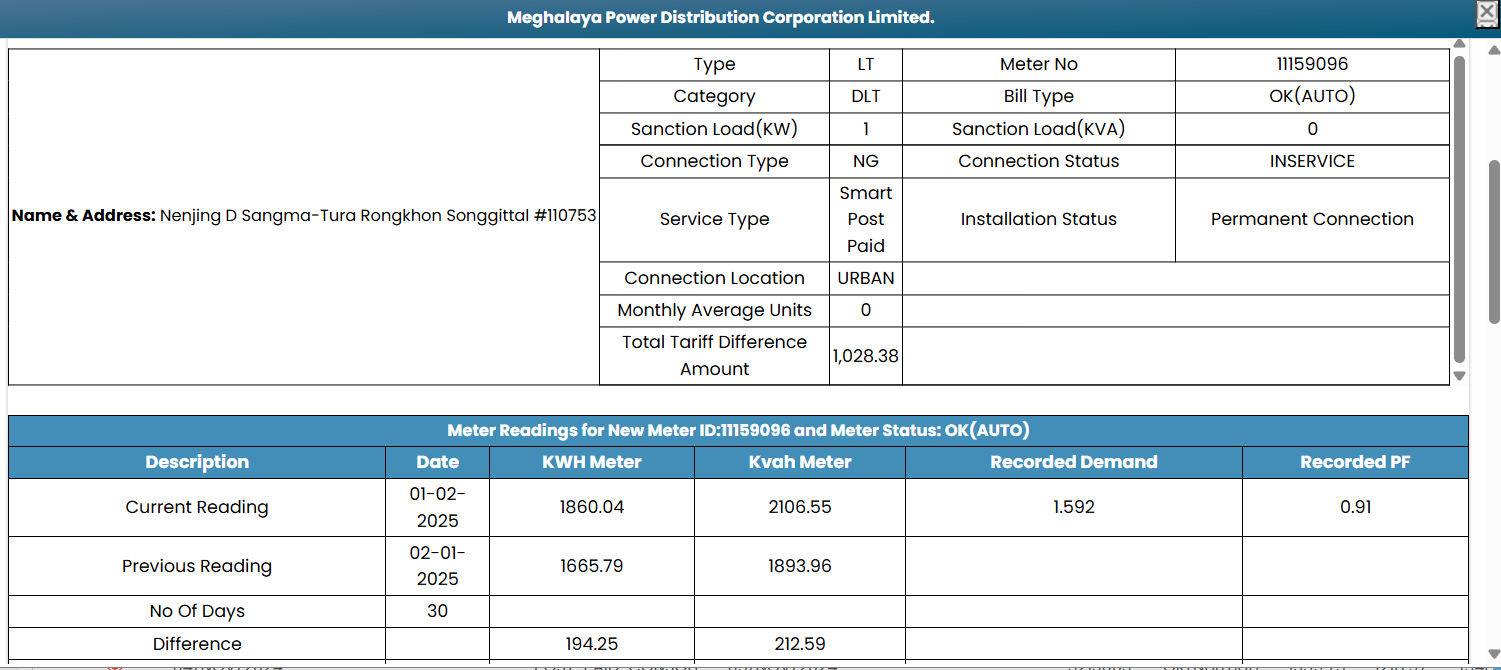The height and width of the screenshot is (670, 1501).
Task: Click the current KWH reading '1860.04'
Action: coord(592,508)
